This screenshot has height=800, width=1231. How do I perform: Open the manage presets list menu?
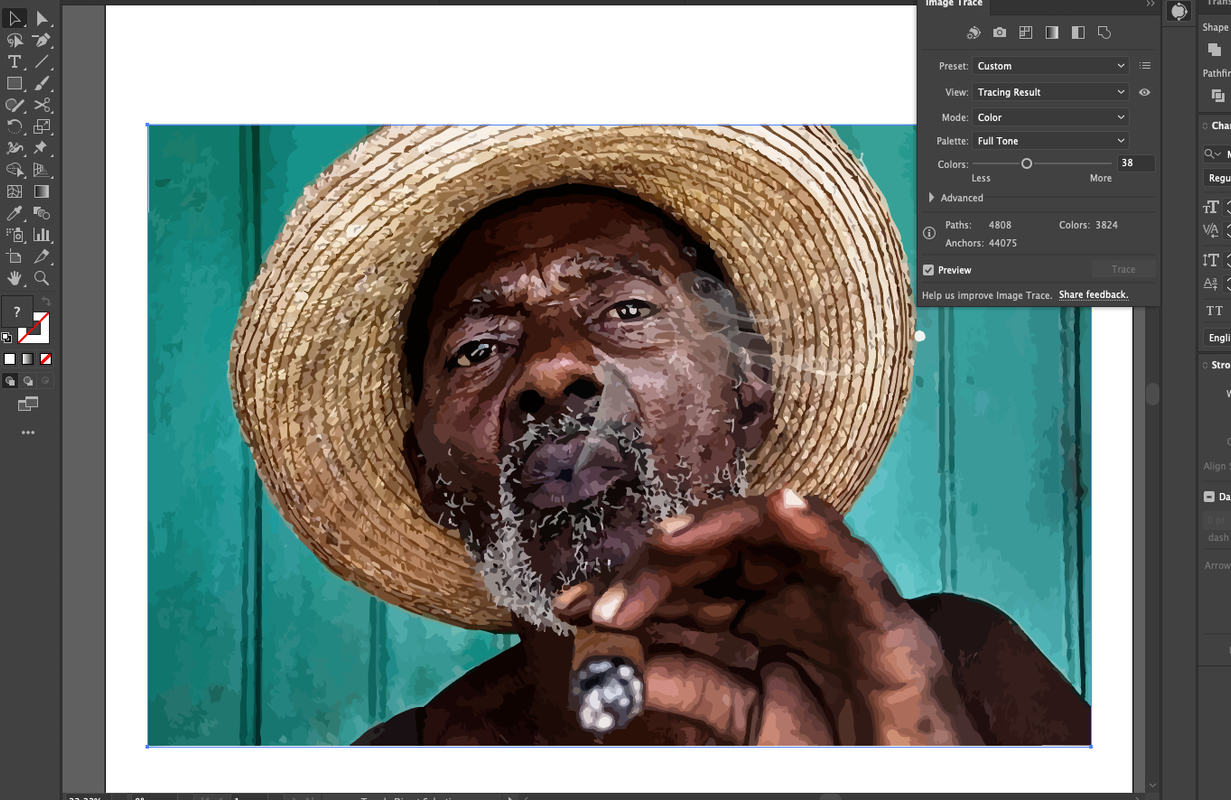1145,66
